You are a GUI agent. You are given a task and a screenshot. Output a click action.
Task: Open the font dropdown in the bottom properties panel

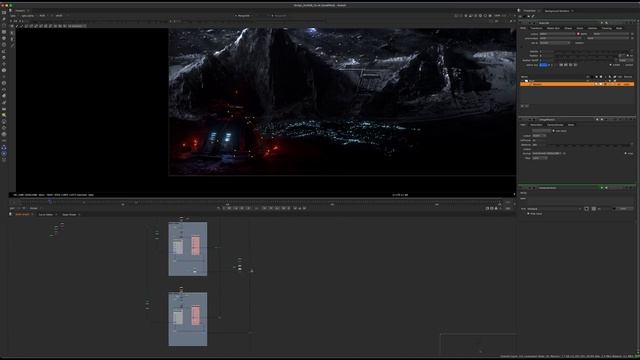pos(554,209)
